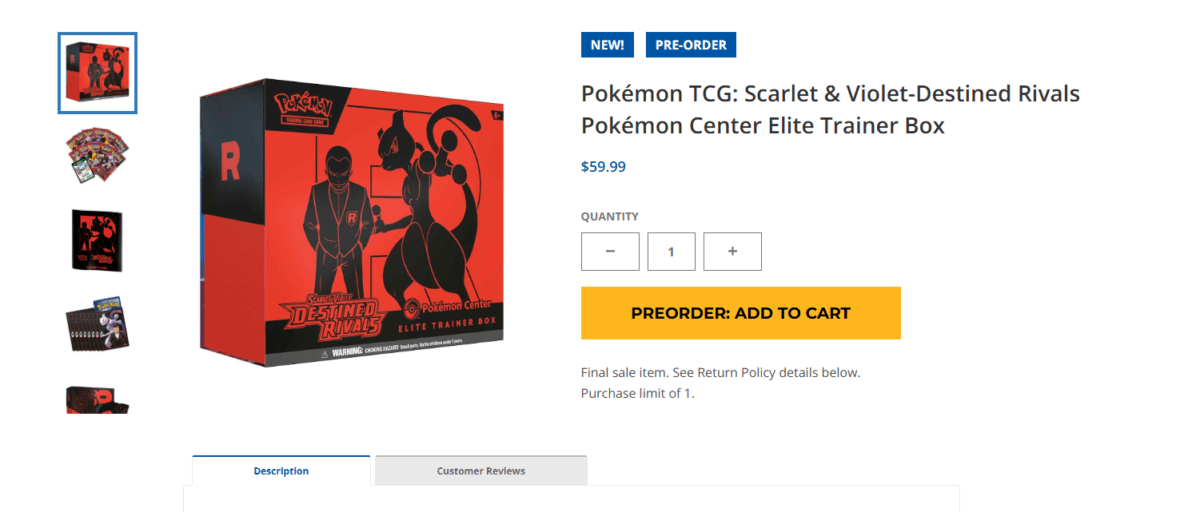Open the Customer Reviews tab

click(x=481, y=471)
